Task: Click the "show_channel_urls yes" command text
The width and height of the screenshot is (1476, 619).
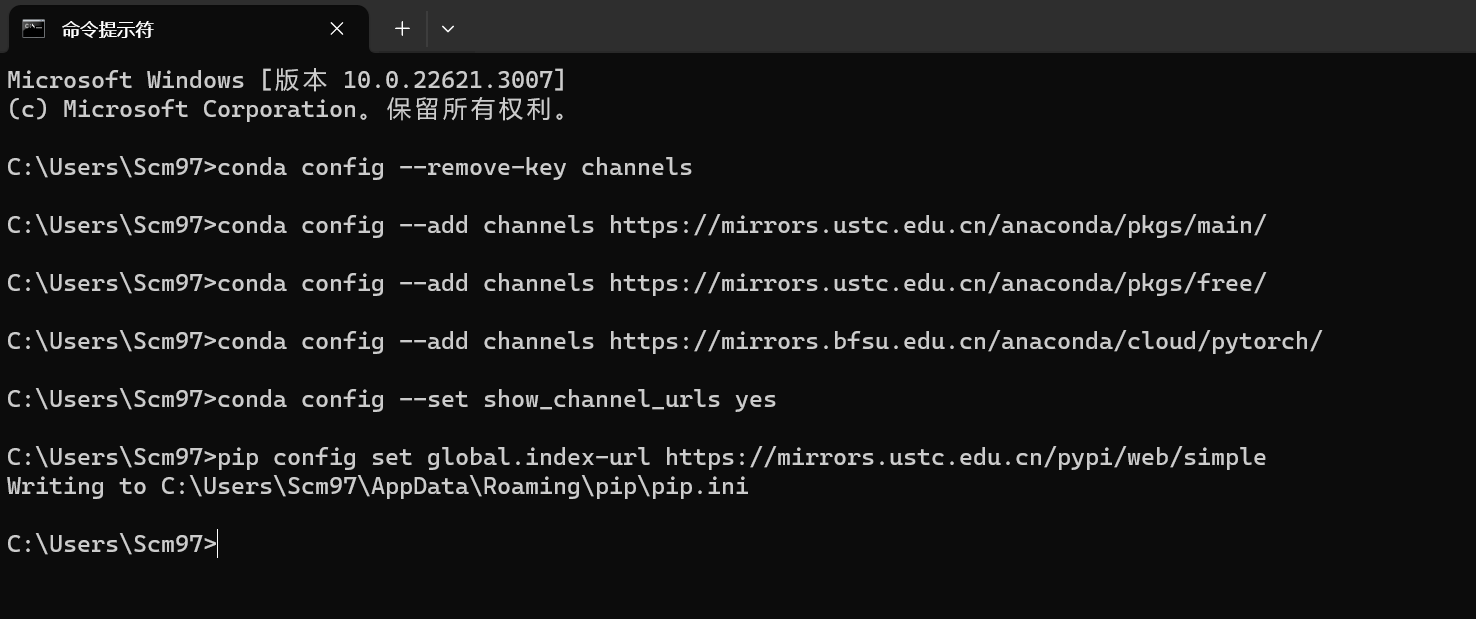Action: pos(629,400)
